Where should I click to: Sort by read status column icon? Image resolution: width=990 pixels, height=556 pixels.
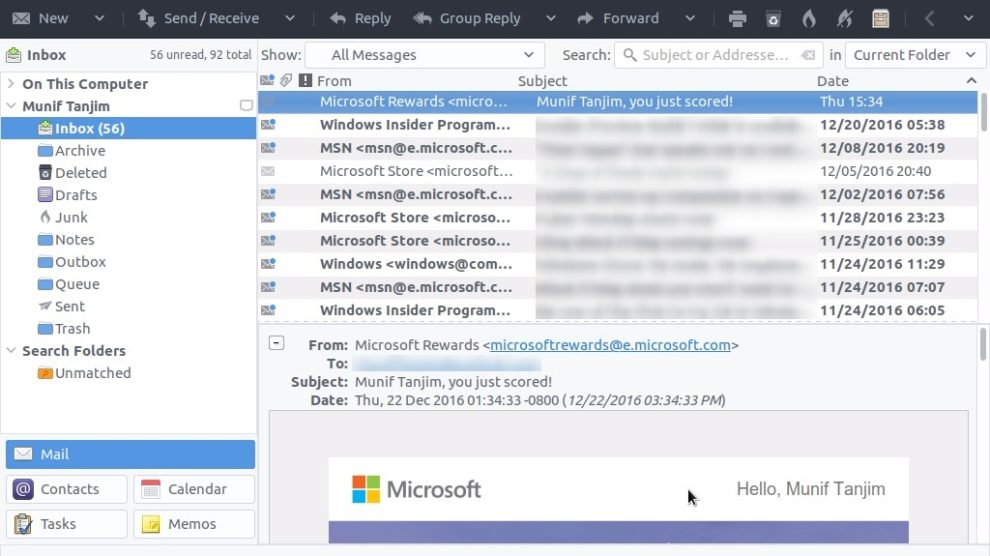267,80
